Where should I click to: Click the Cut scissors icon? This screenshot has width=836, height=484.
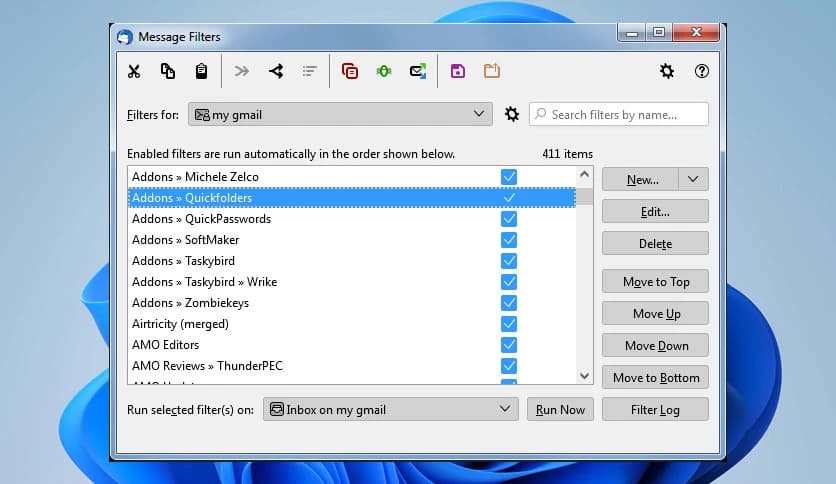coord(134,71)
